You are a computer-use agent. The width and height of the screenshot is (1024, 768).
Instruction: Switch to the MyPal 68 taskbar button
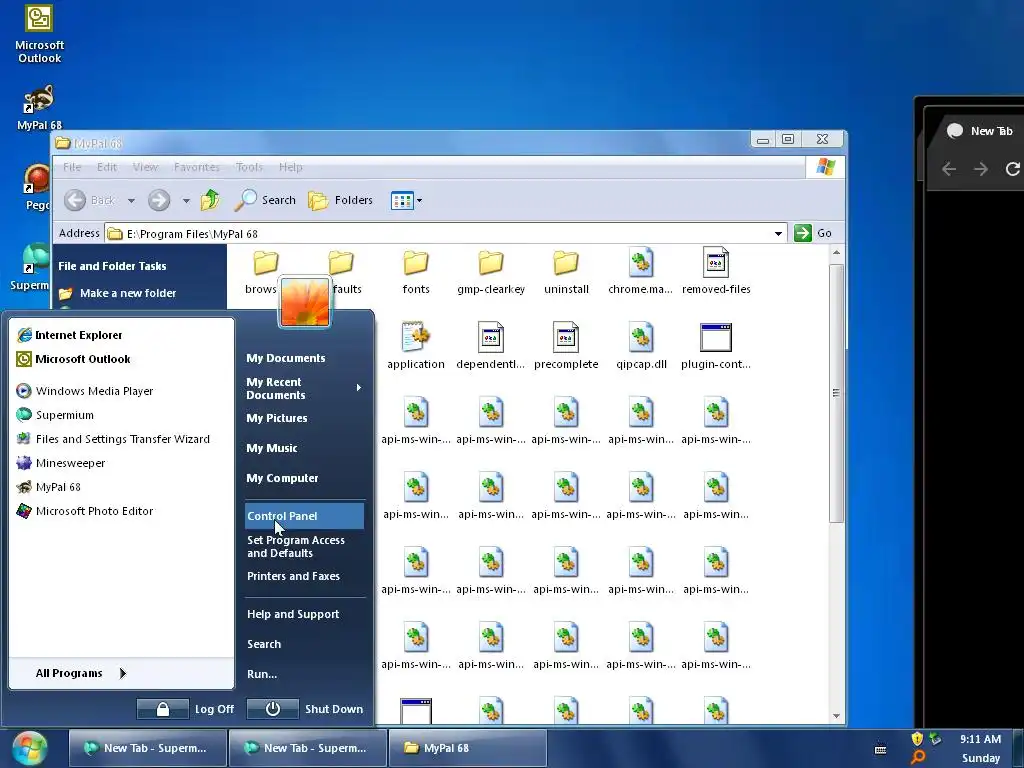pos(468,748)
